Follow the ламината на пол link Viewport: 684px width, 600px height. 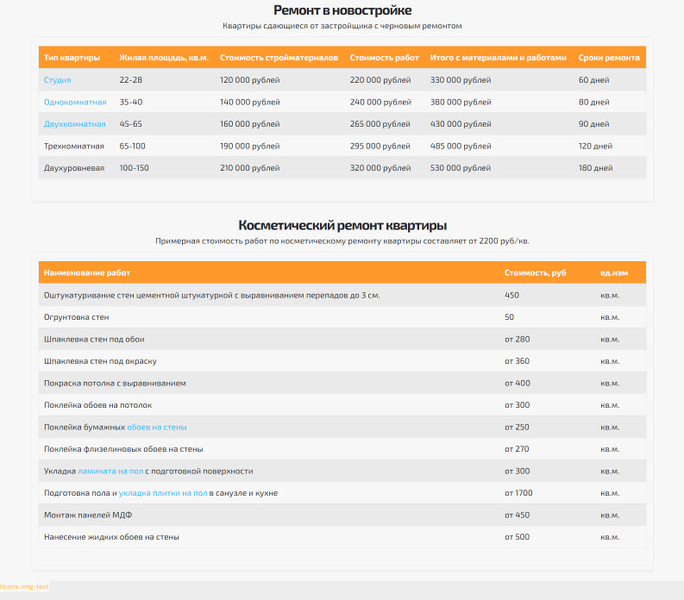[x=110, y=471]
